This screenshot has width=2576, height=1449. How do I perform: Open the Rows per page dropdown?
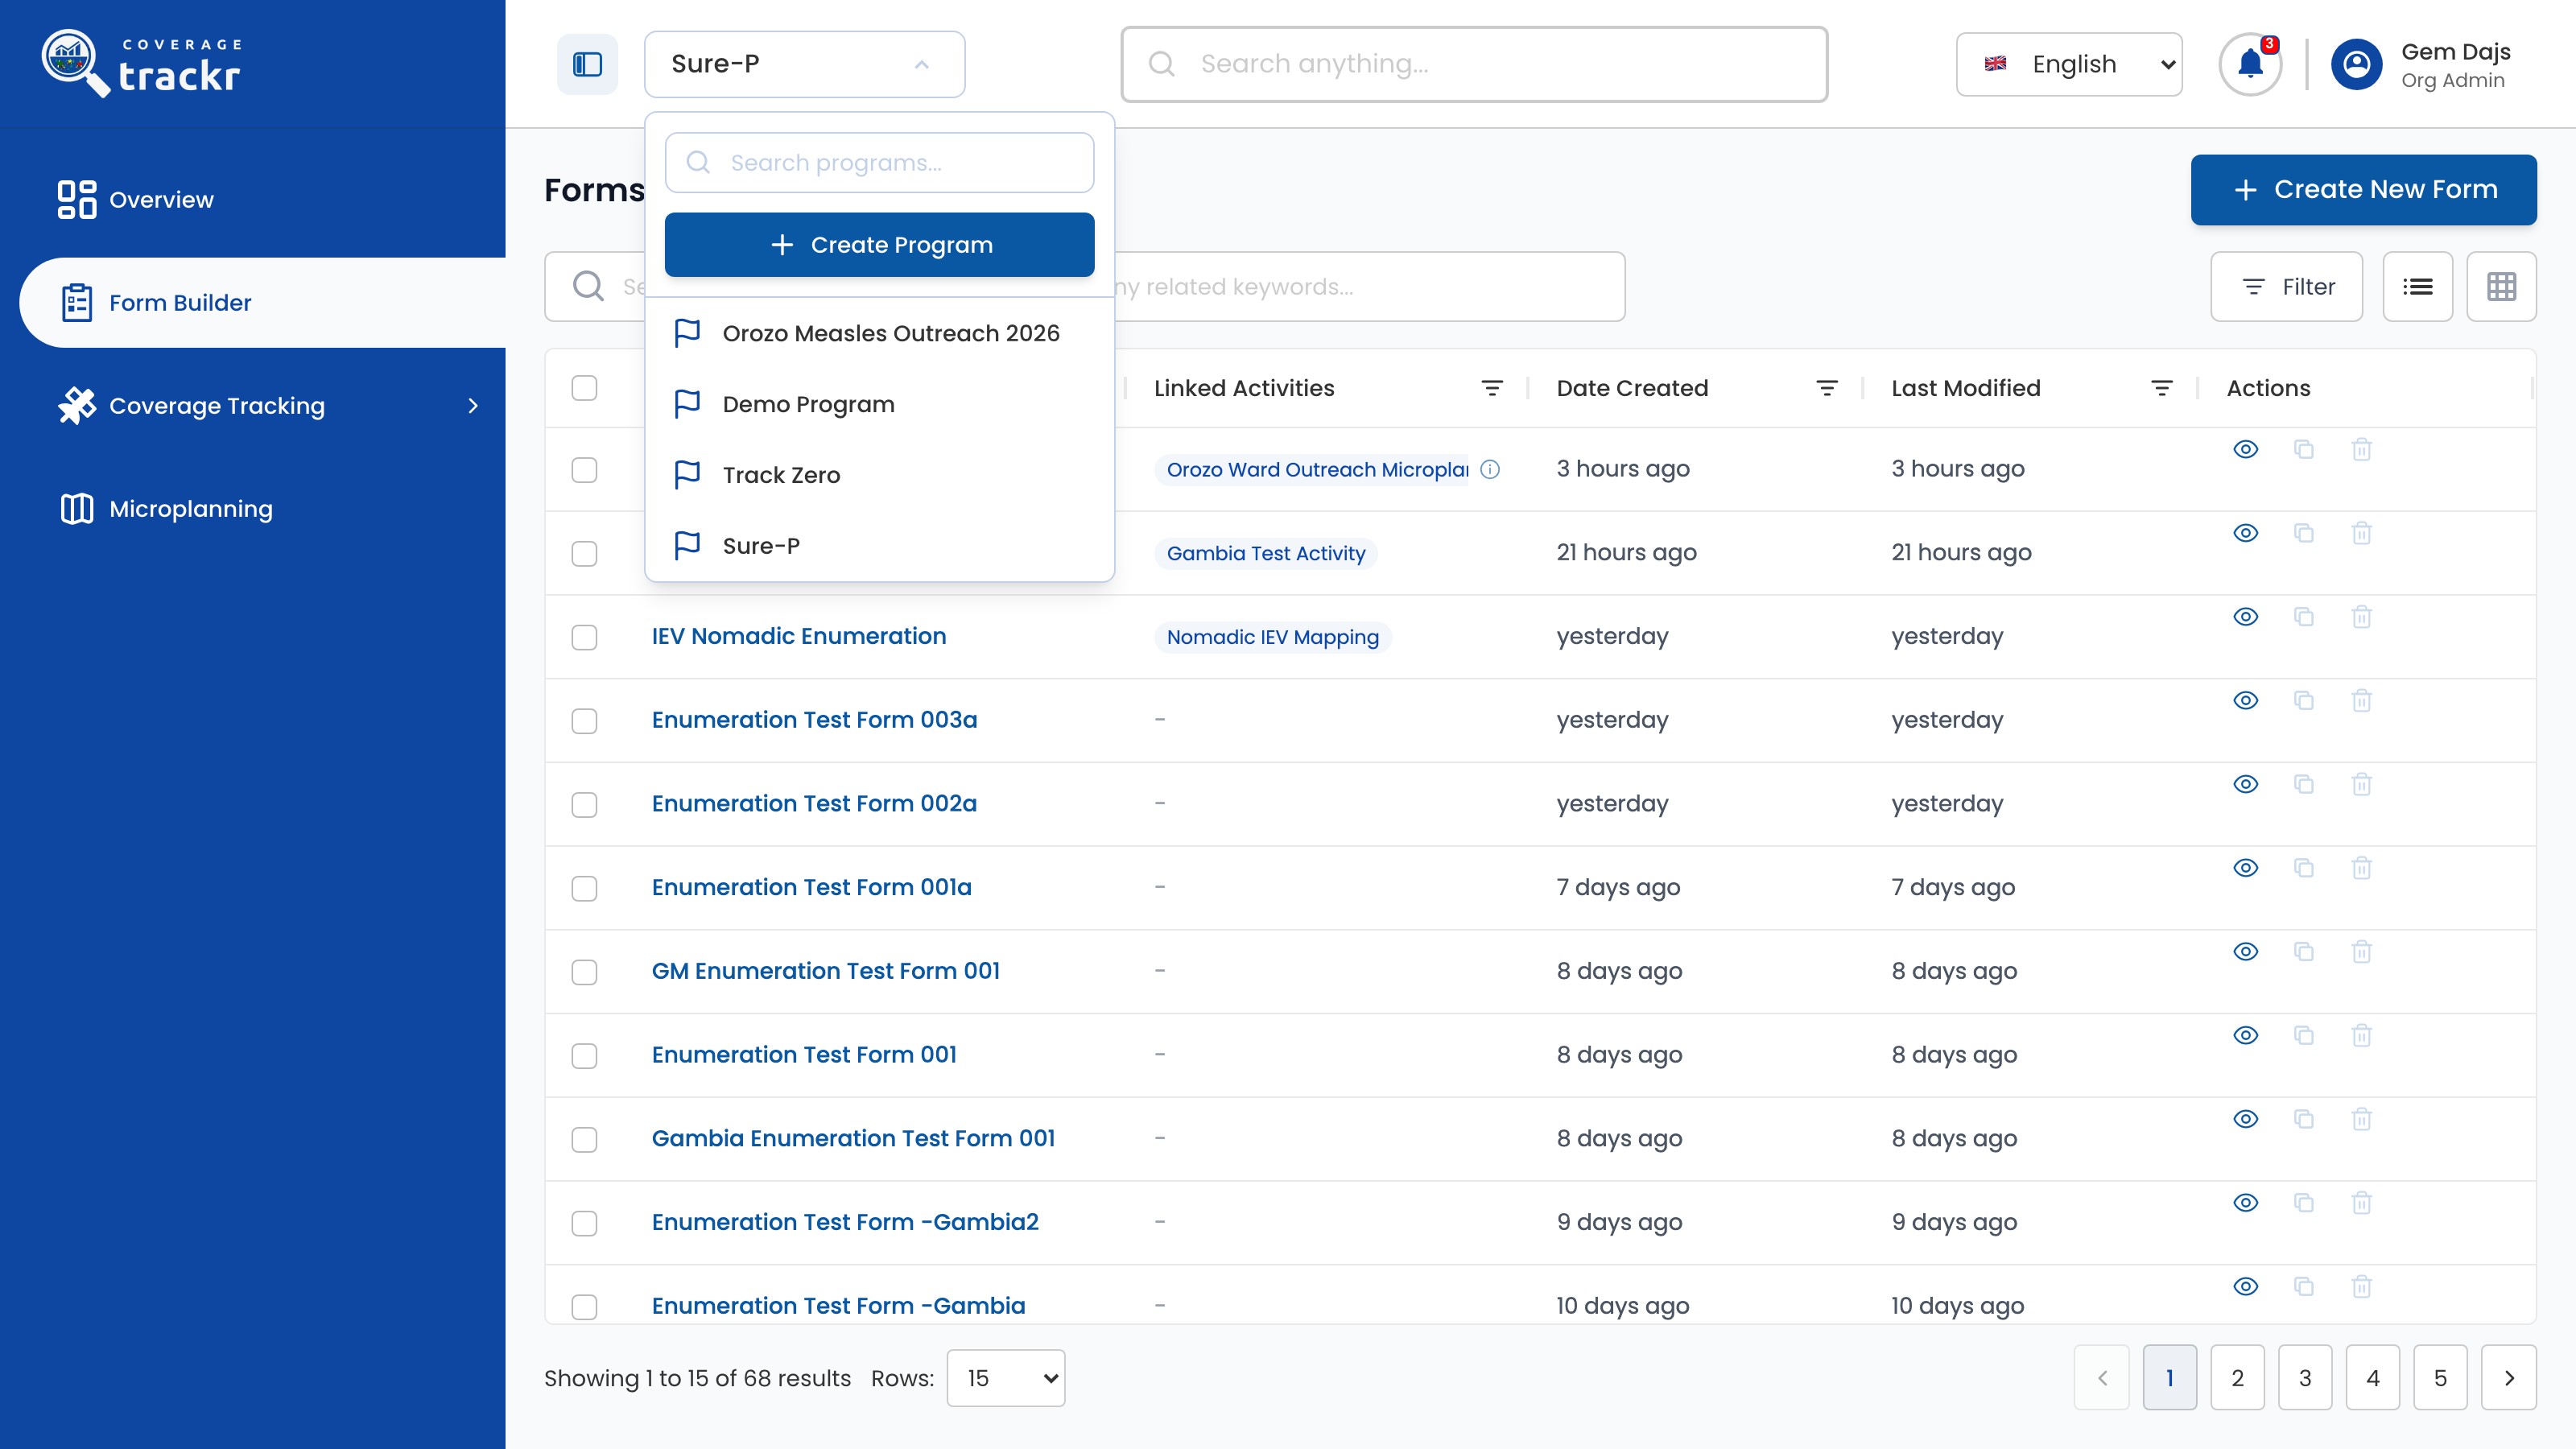pos(1005,1378)
